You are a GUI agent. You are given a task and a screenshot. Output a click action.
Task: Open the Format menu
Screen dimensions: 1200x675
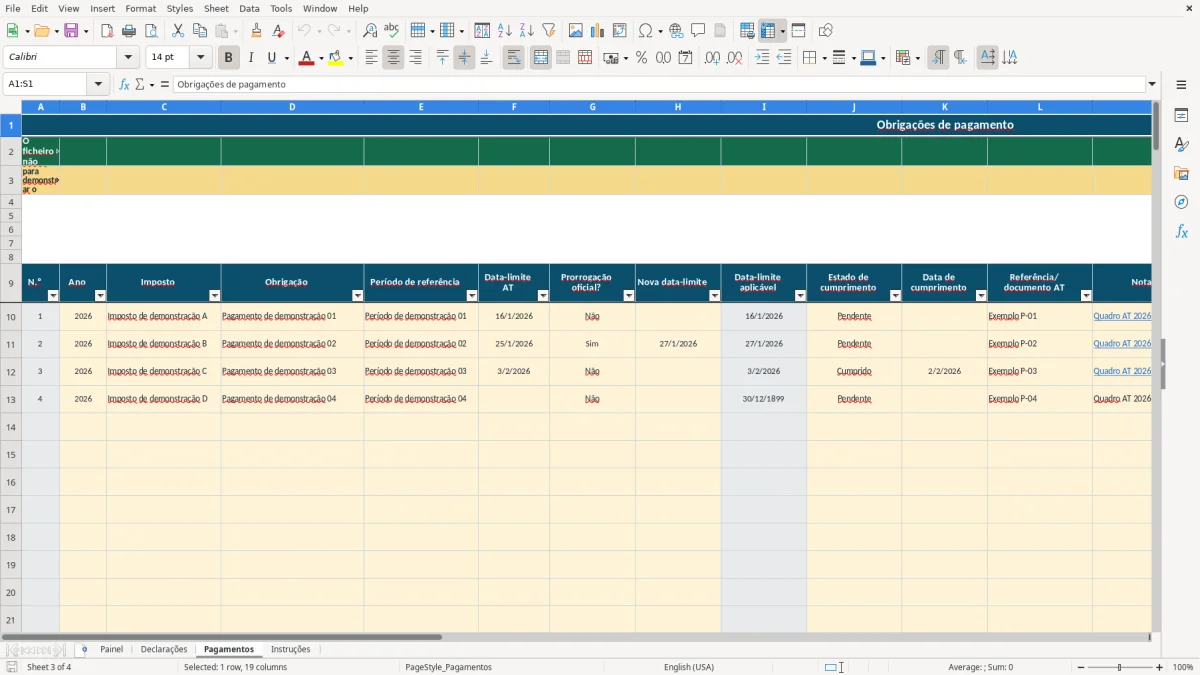point(141,8)
